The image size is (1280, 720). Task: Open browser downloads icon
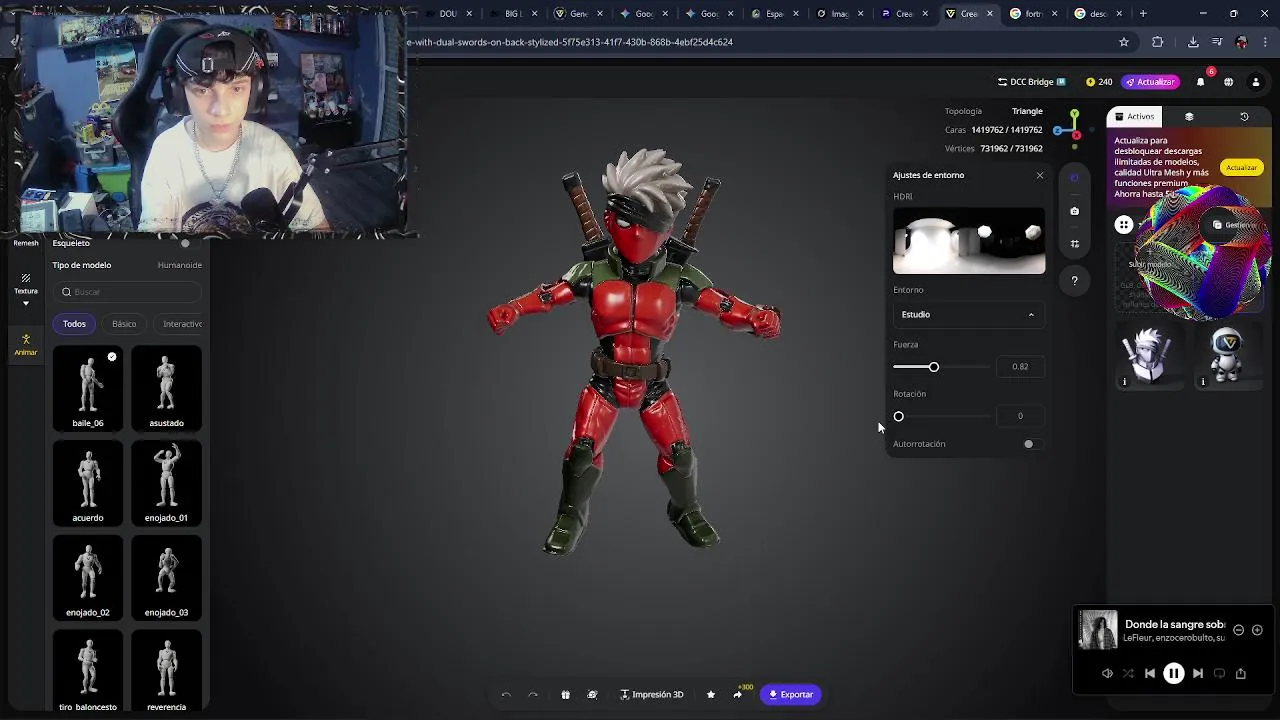tap(1193, 42)
